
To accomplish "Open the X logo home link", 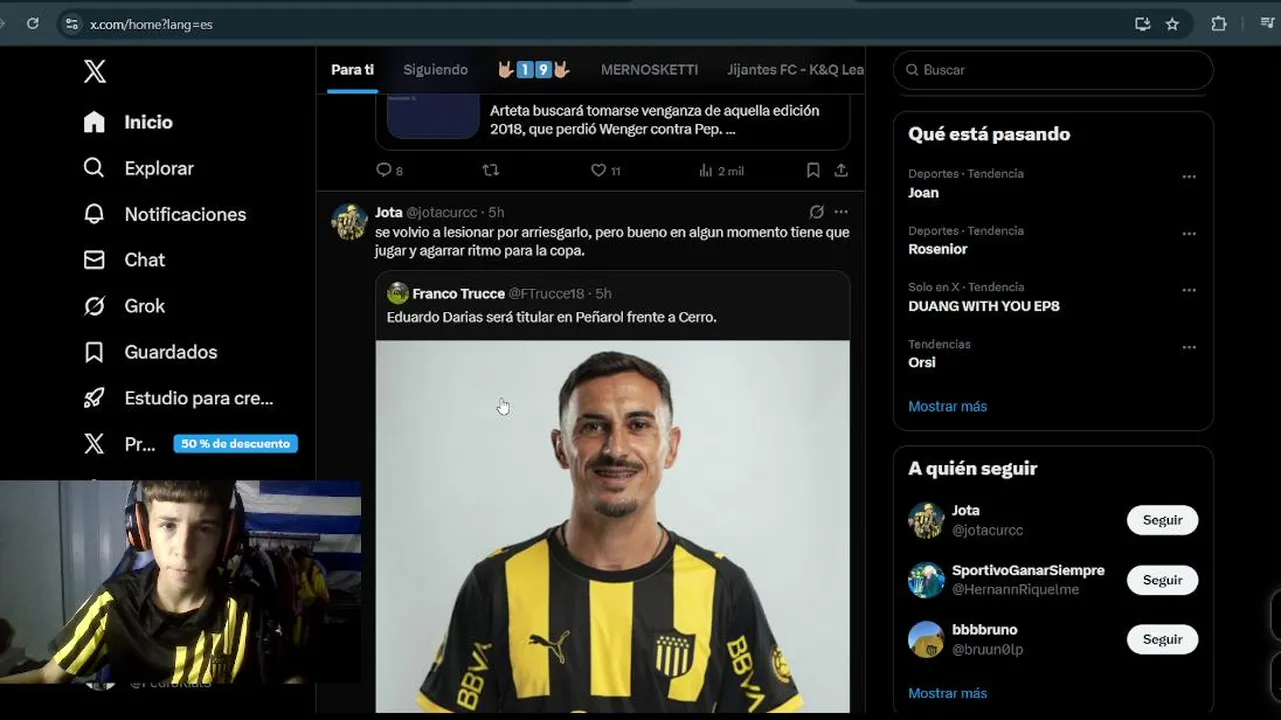I will (94, 71).
